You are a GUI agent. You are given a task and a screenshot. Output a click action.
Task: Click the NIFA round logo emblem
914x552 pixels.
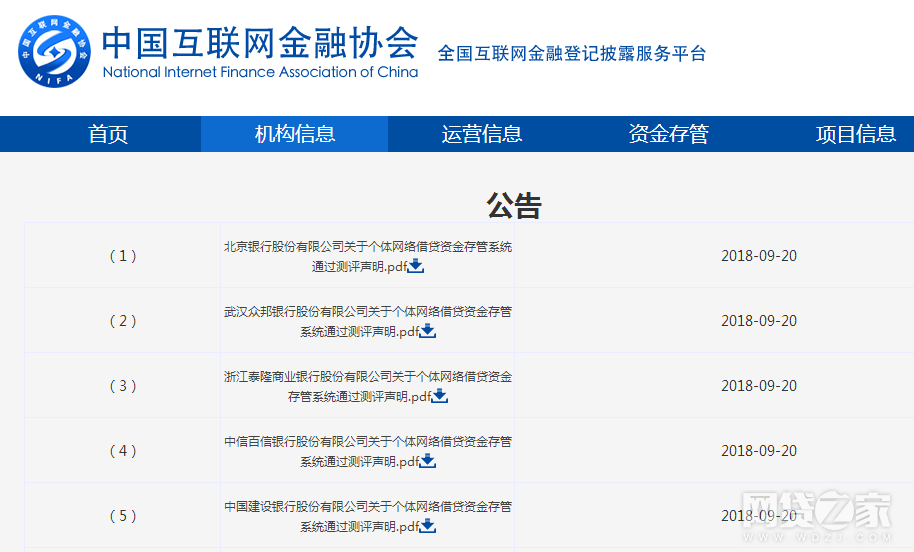tap(54, 52)
